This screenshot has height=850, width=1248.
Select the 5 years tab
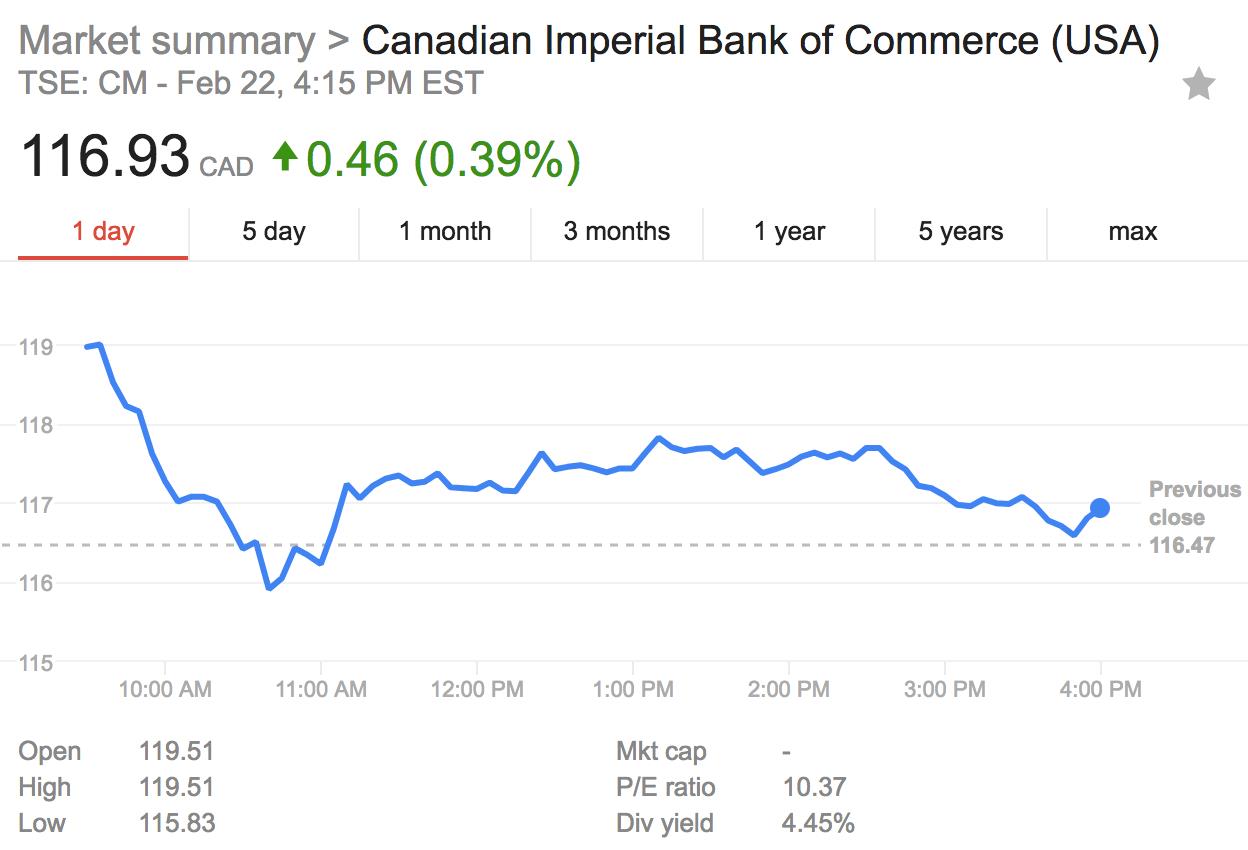[961, 232]
